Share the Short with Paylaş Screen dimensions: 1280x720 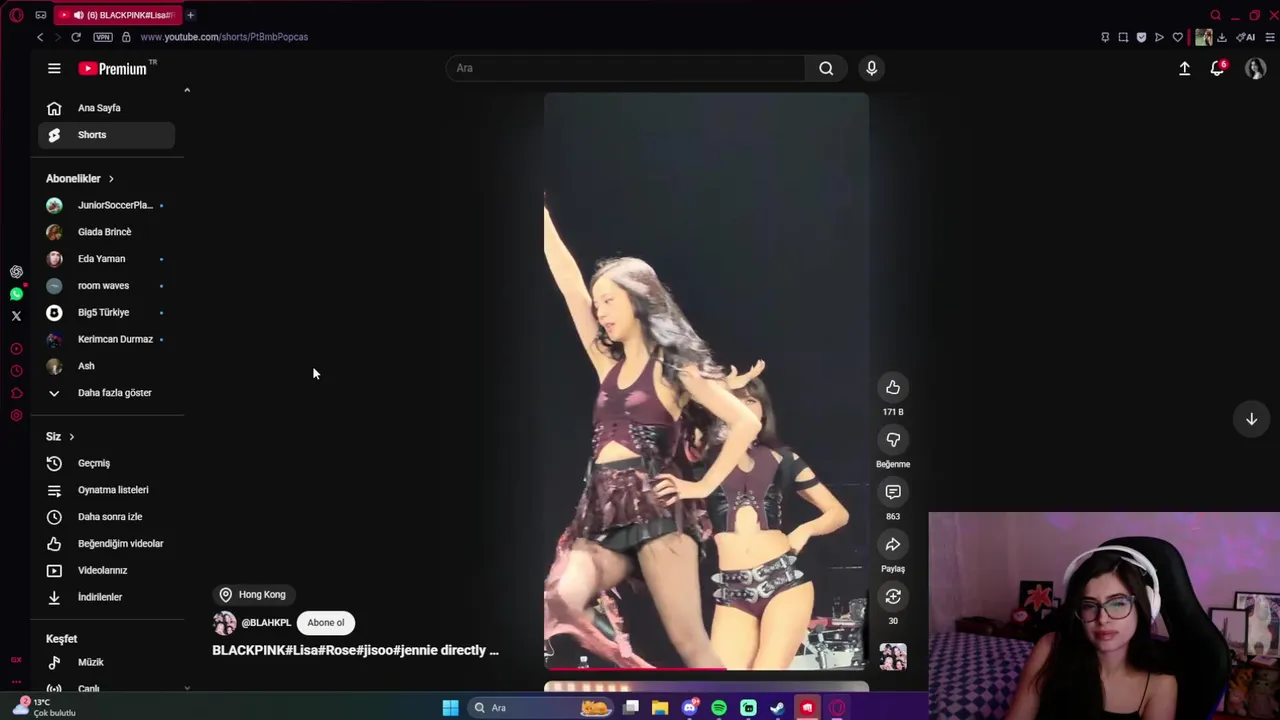893,544
